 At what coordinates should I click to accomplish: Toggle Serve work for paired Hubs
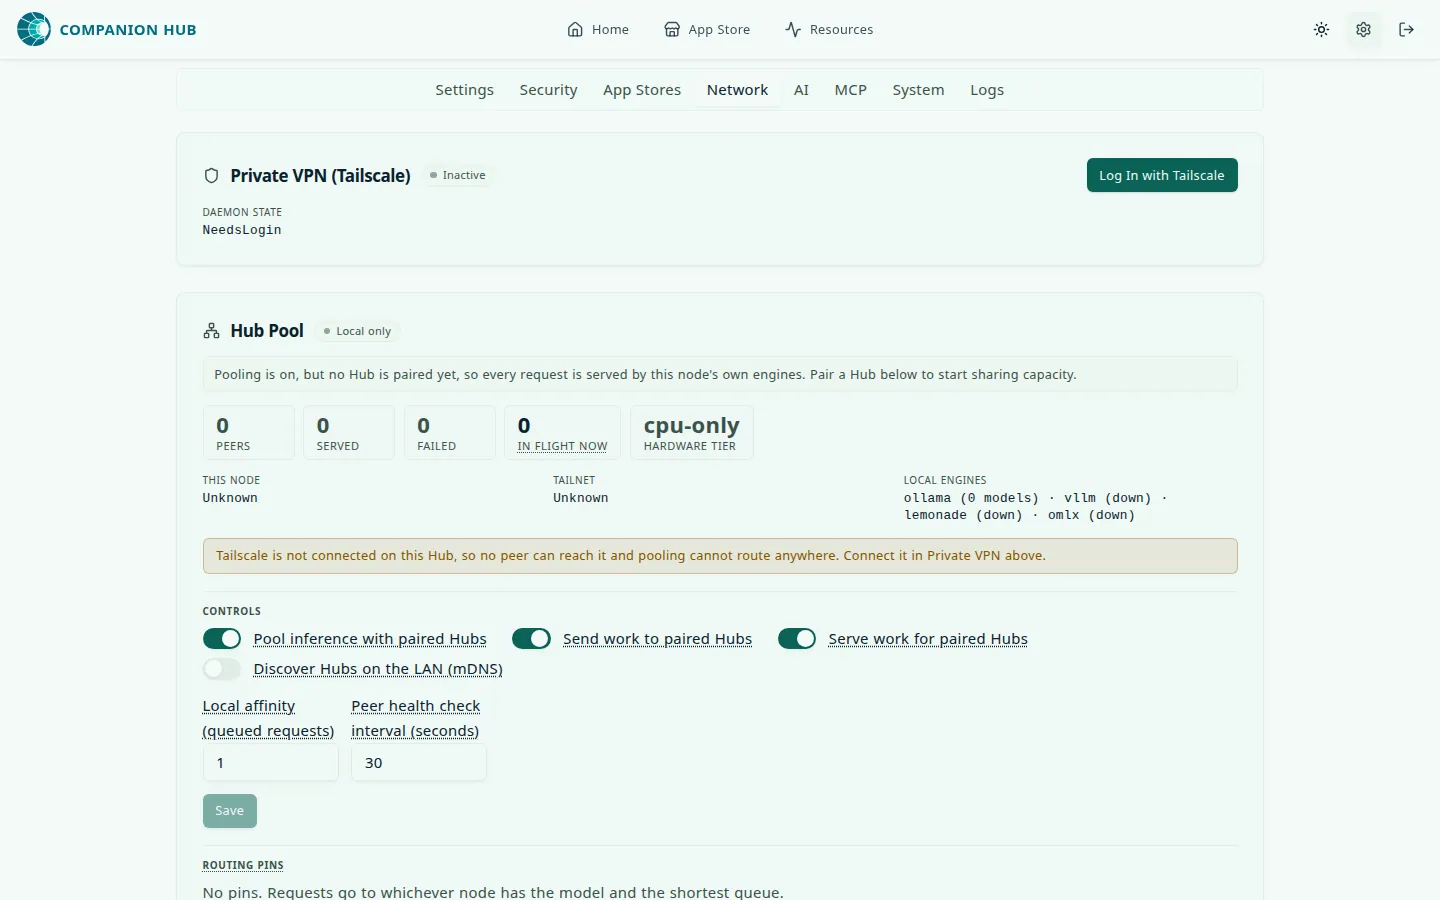tap(797, 638)
